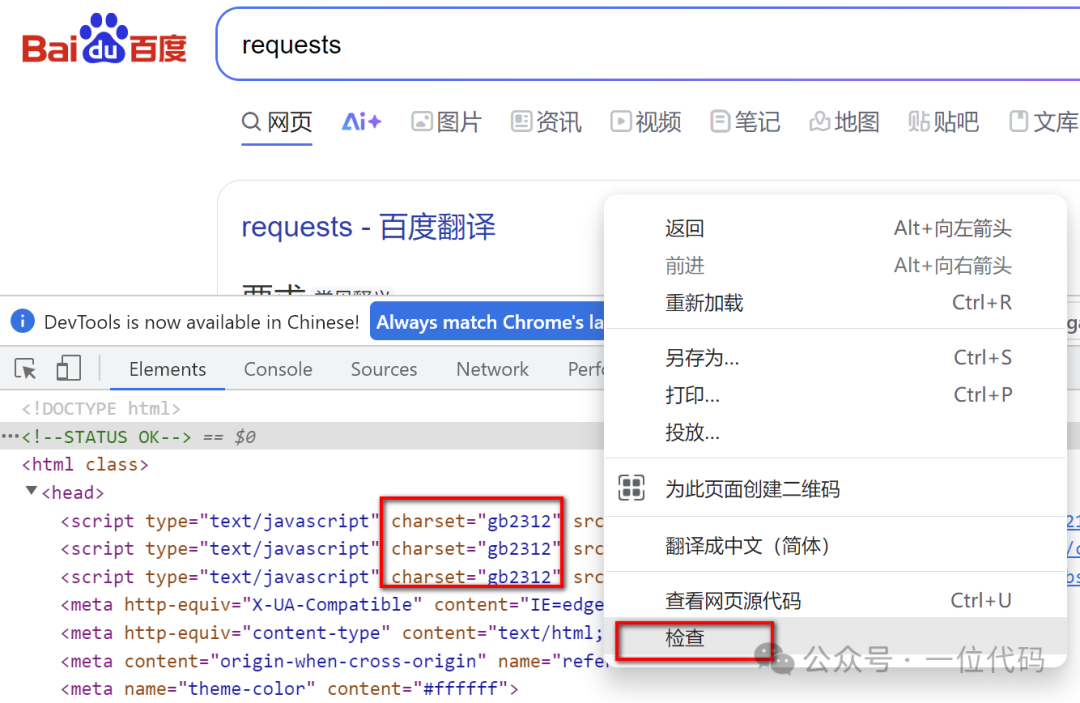Select the 网页 search tab
The width and height of the screenshot is (1080, 703).
277,122
